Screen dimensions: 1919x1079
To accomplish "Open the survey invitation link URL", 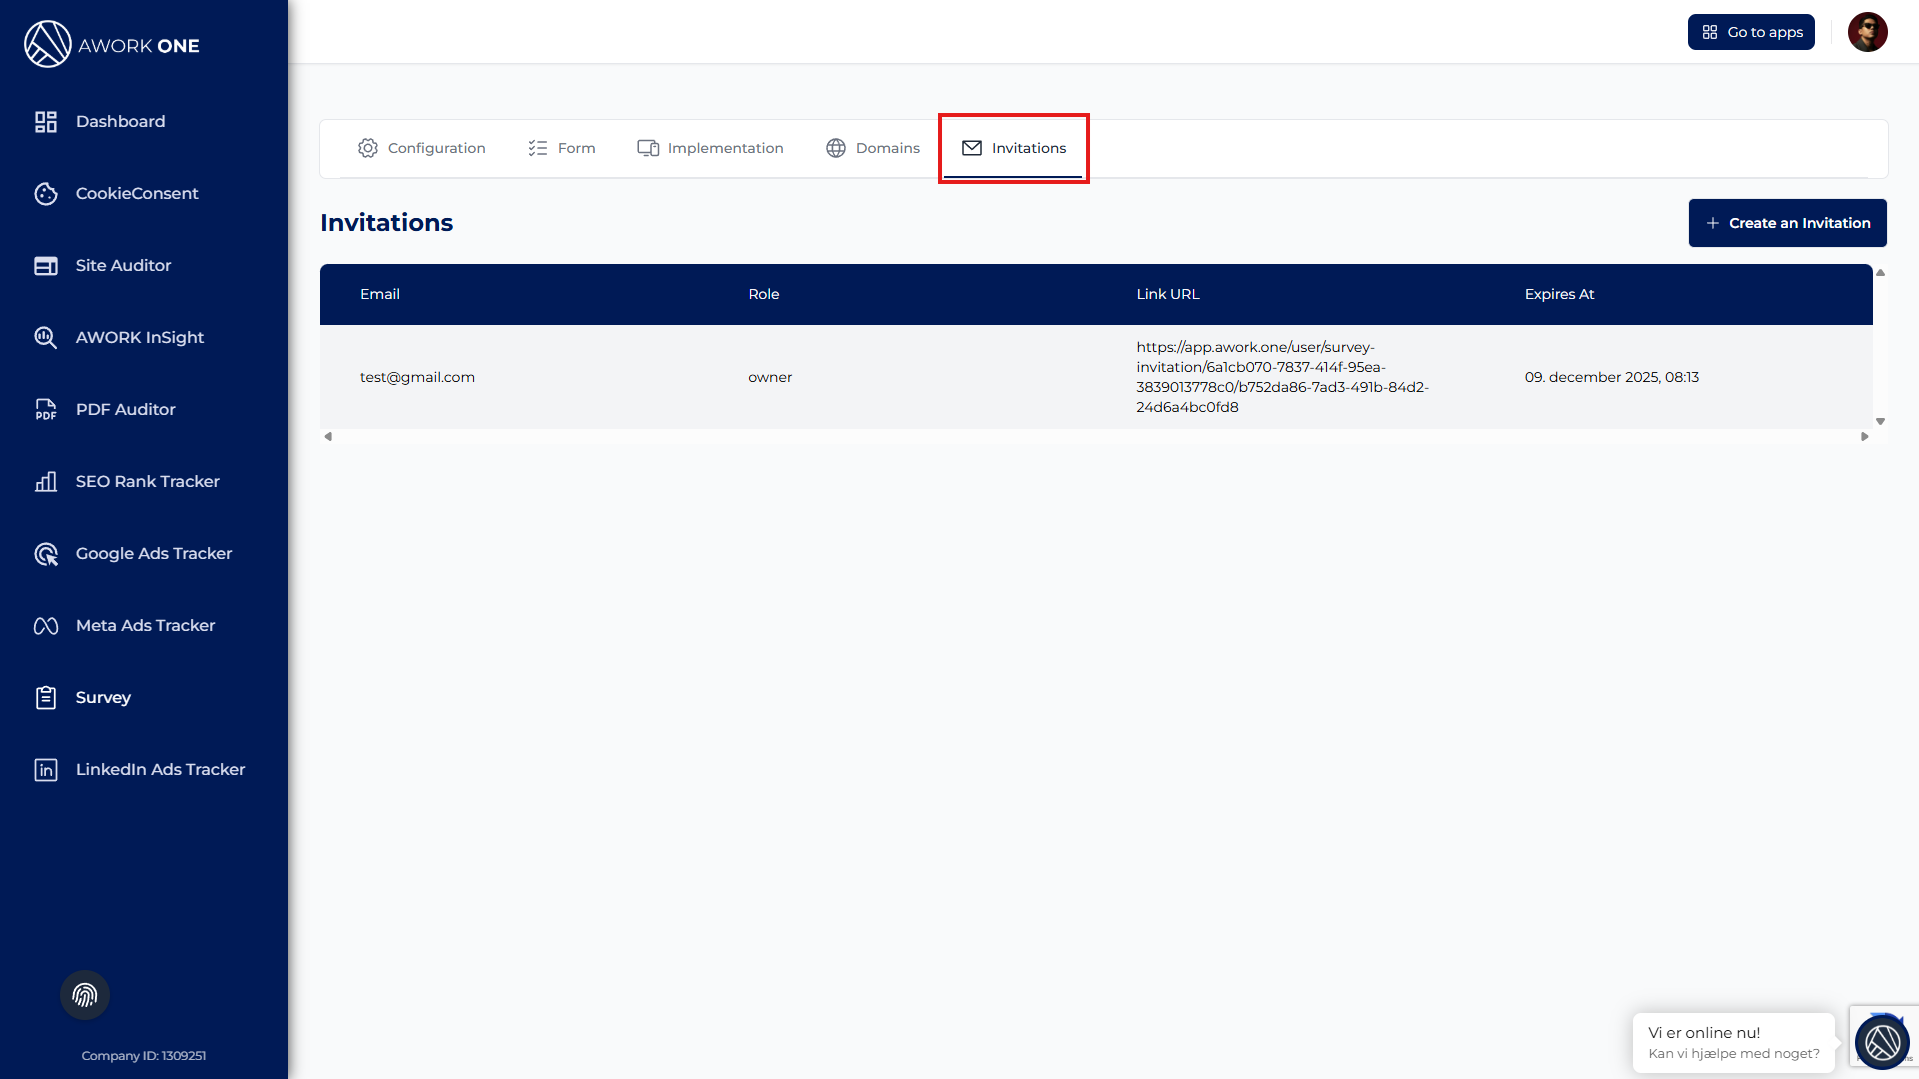I will coord(1282,377).
